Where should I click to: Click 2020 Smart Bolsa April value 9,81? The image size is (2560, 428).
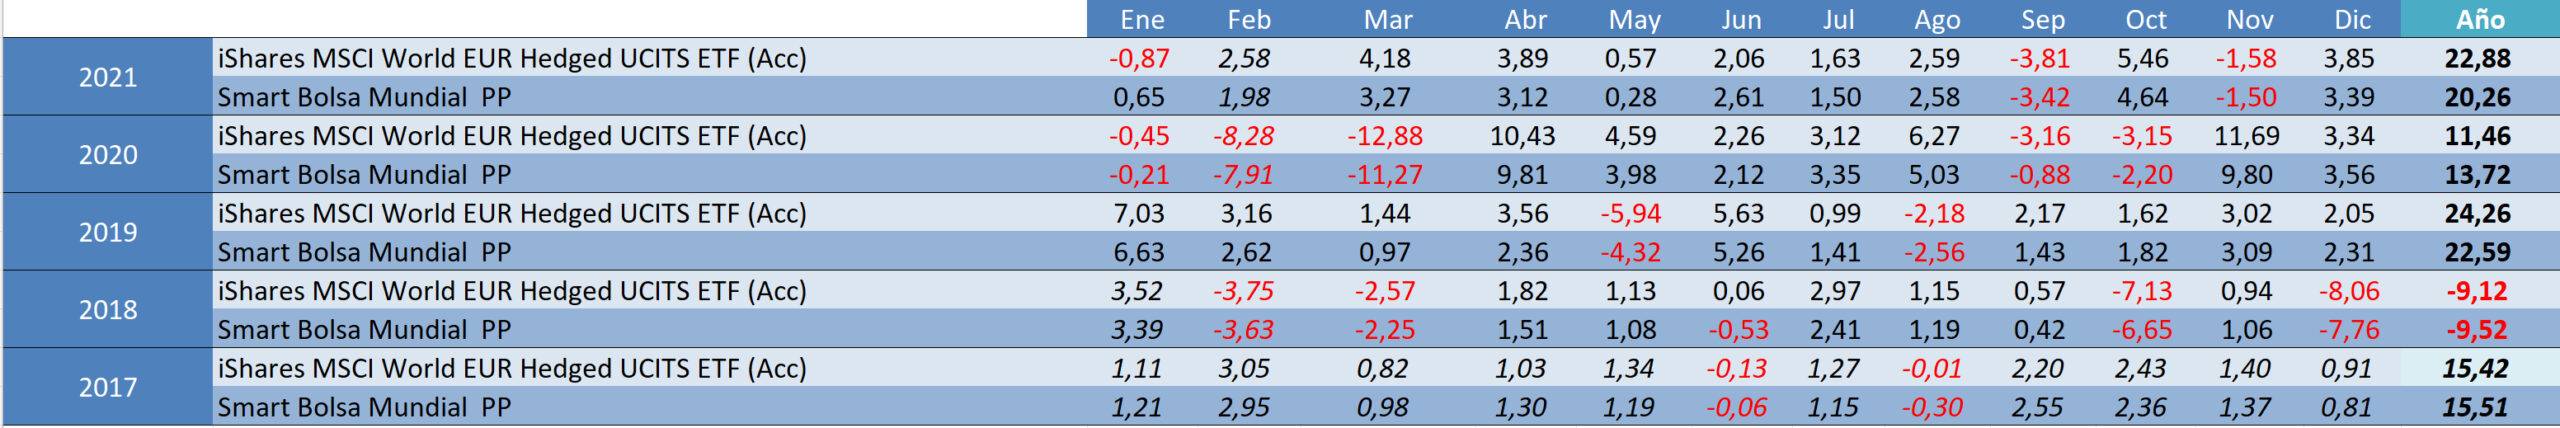1522,175
